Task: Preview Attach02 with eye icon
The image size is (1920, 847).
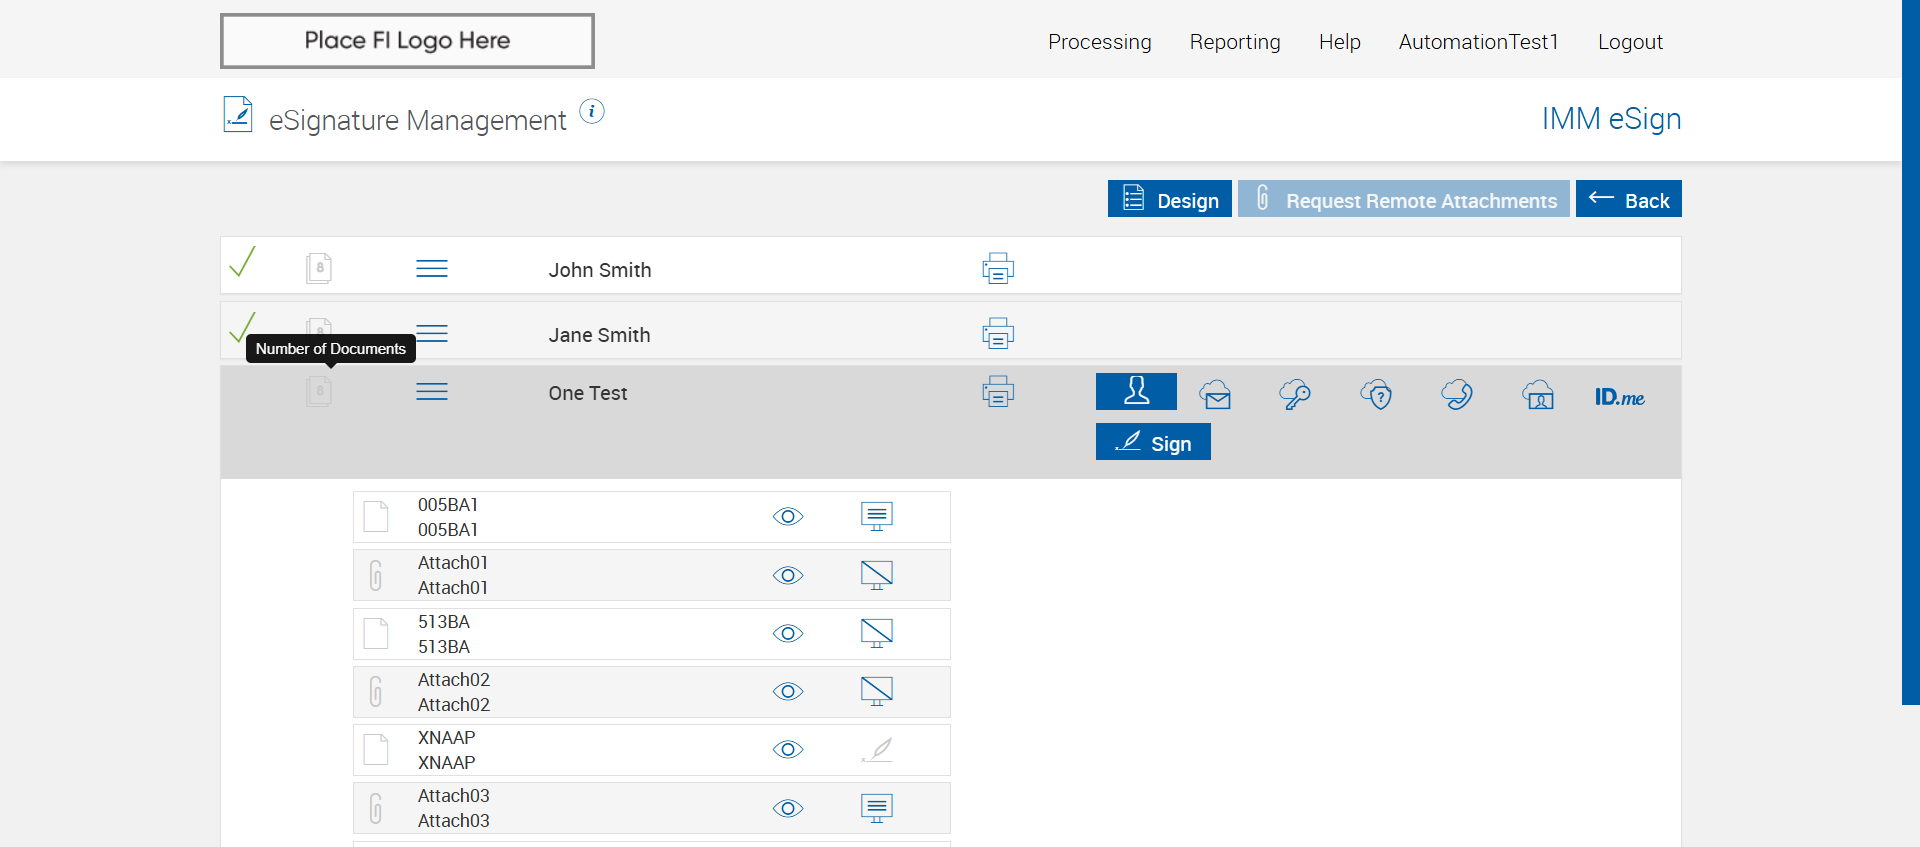Action: pos(788,691)
